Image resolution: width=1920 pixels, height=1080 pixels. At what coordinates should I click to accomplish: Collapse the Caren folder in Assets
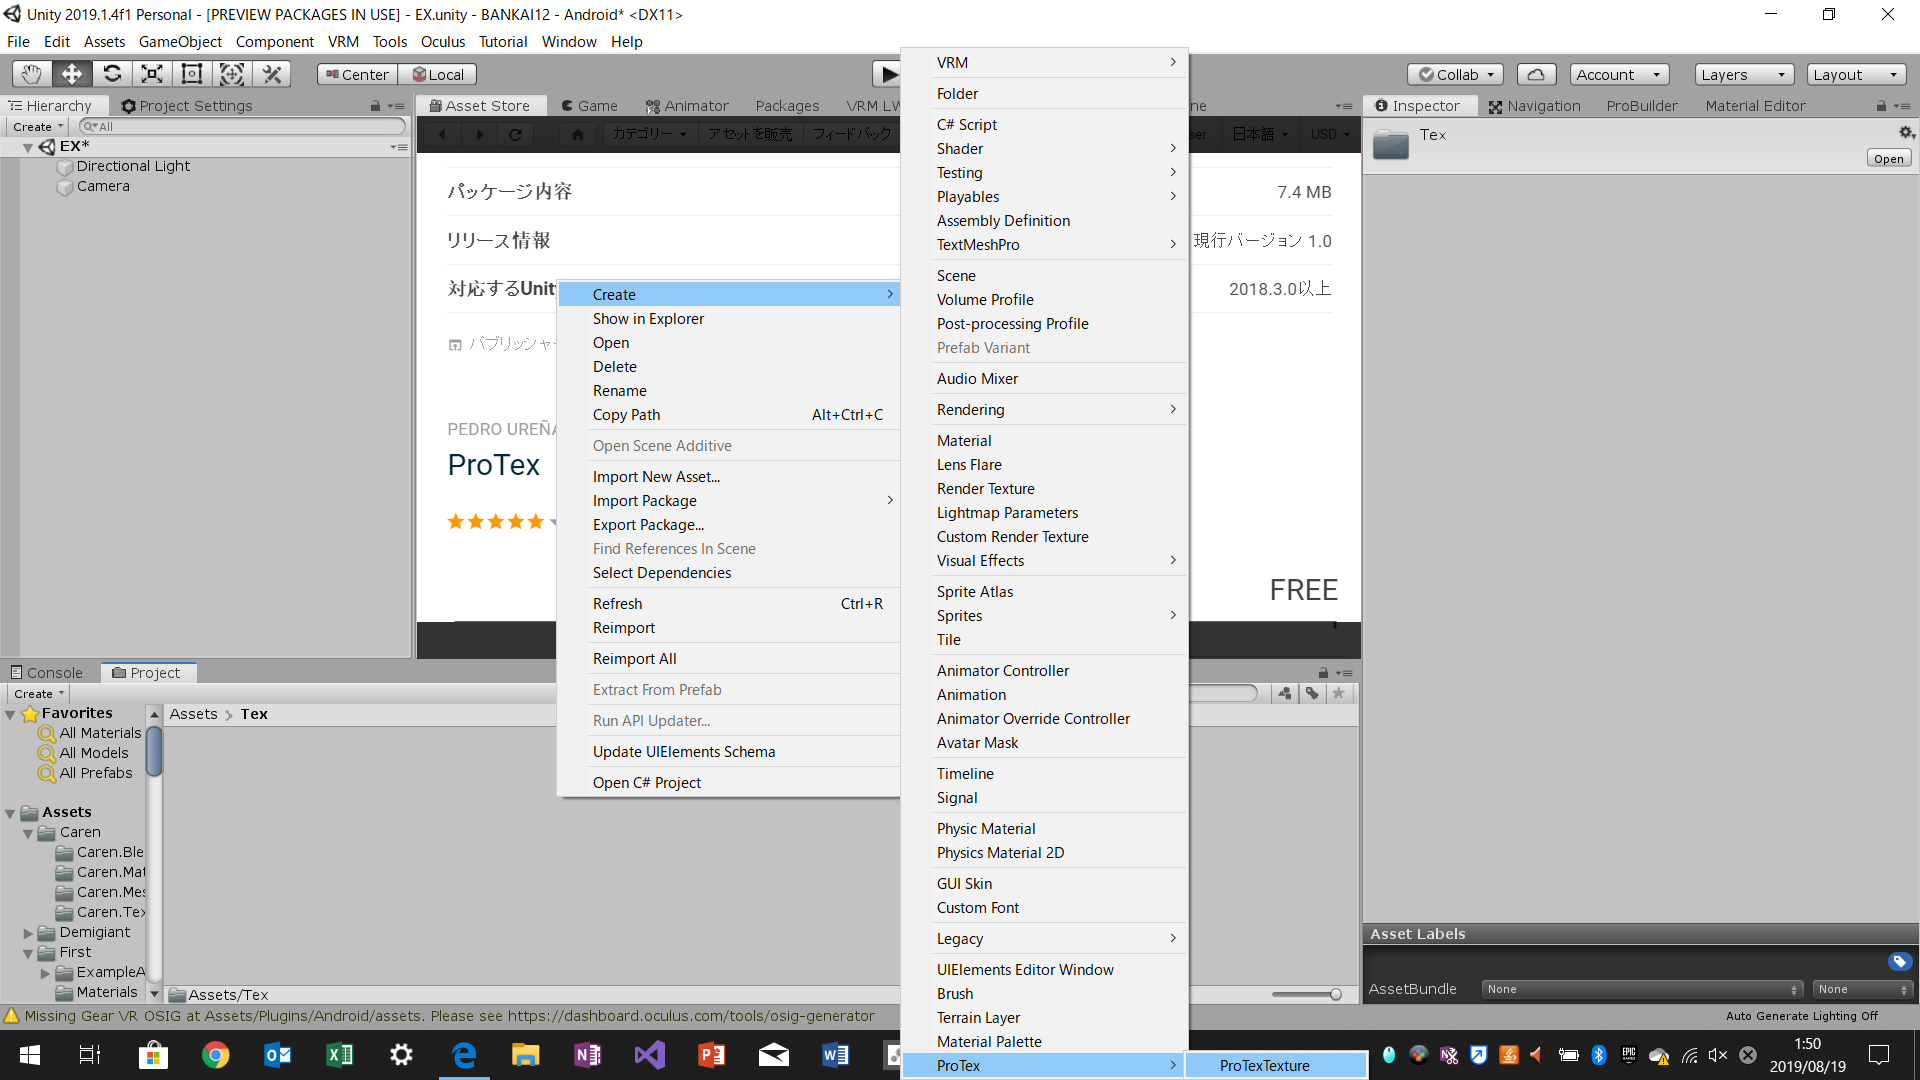(x=28, y=833)
